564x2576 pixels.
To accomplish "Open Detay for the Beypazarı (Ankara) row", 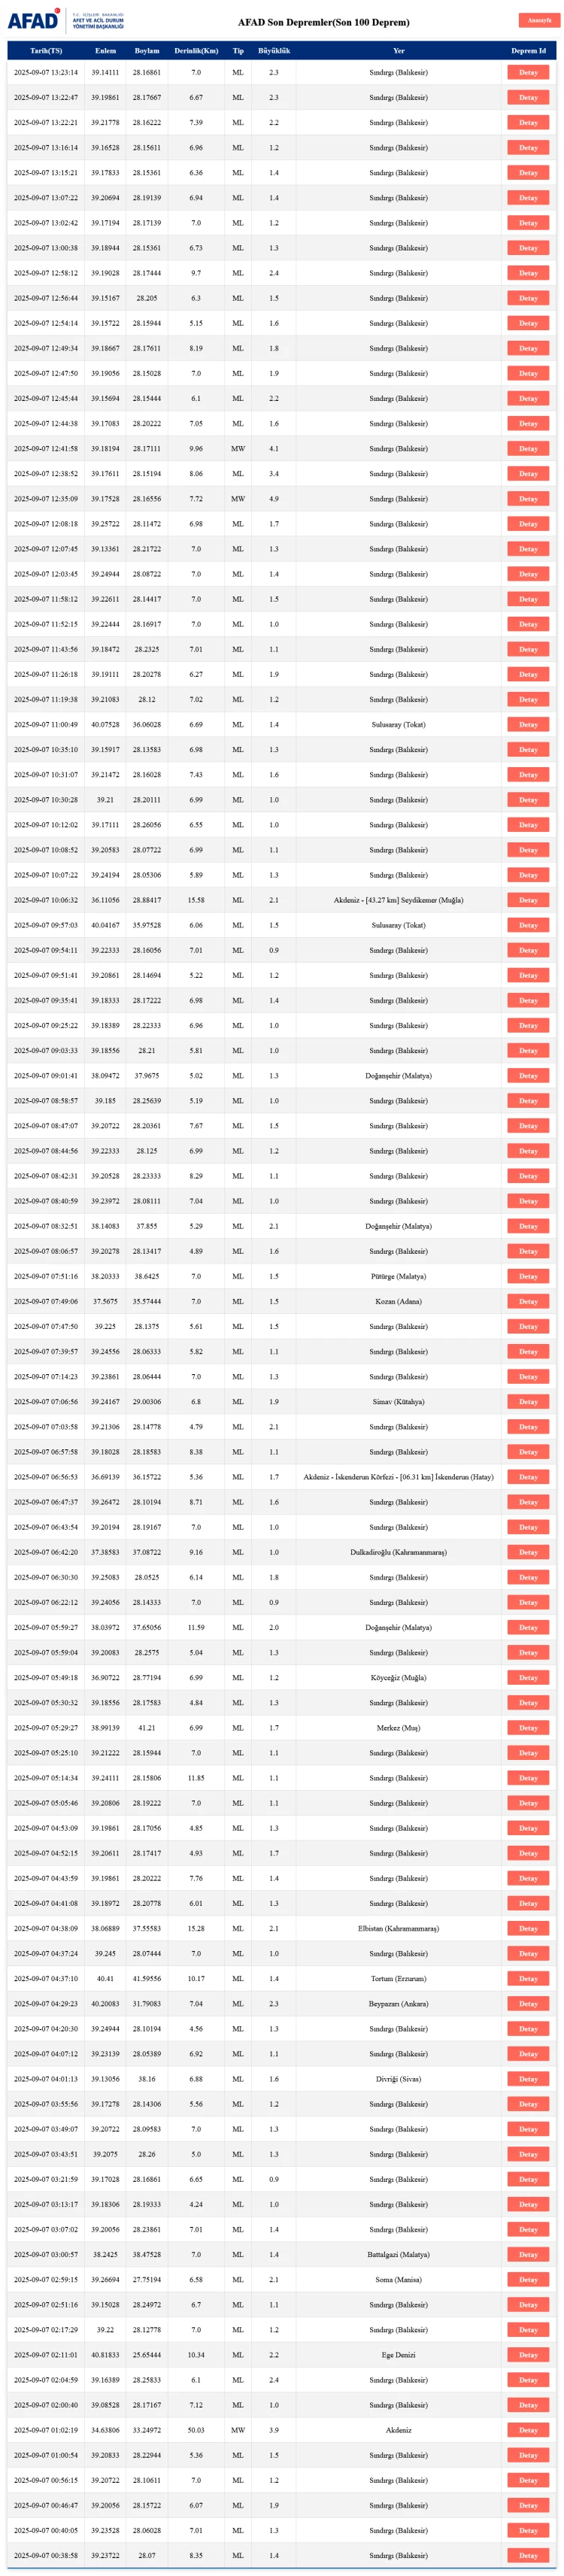I will pos(527,2004).
